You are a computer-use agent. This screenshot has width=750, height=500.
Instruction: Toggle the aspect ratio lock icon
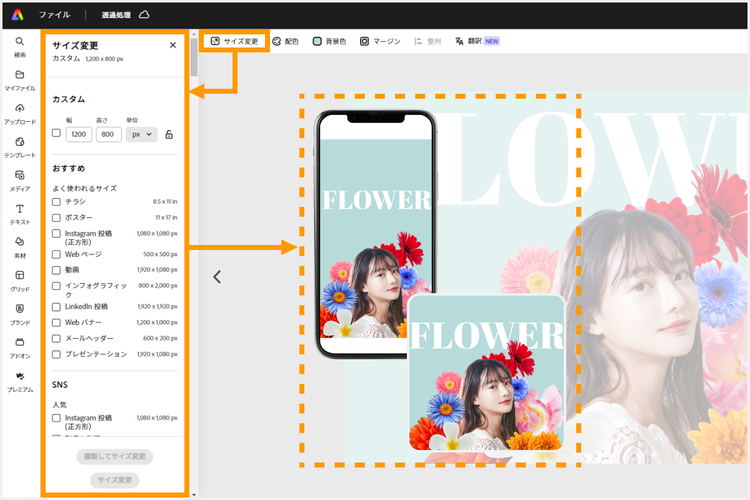click(x=169, y=134)
